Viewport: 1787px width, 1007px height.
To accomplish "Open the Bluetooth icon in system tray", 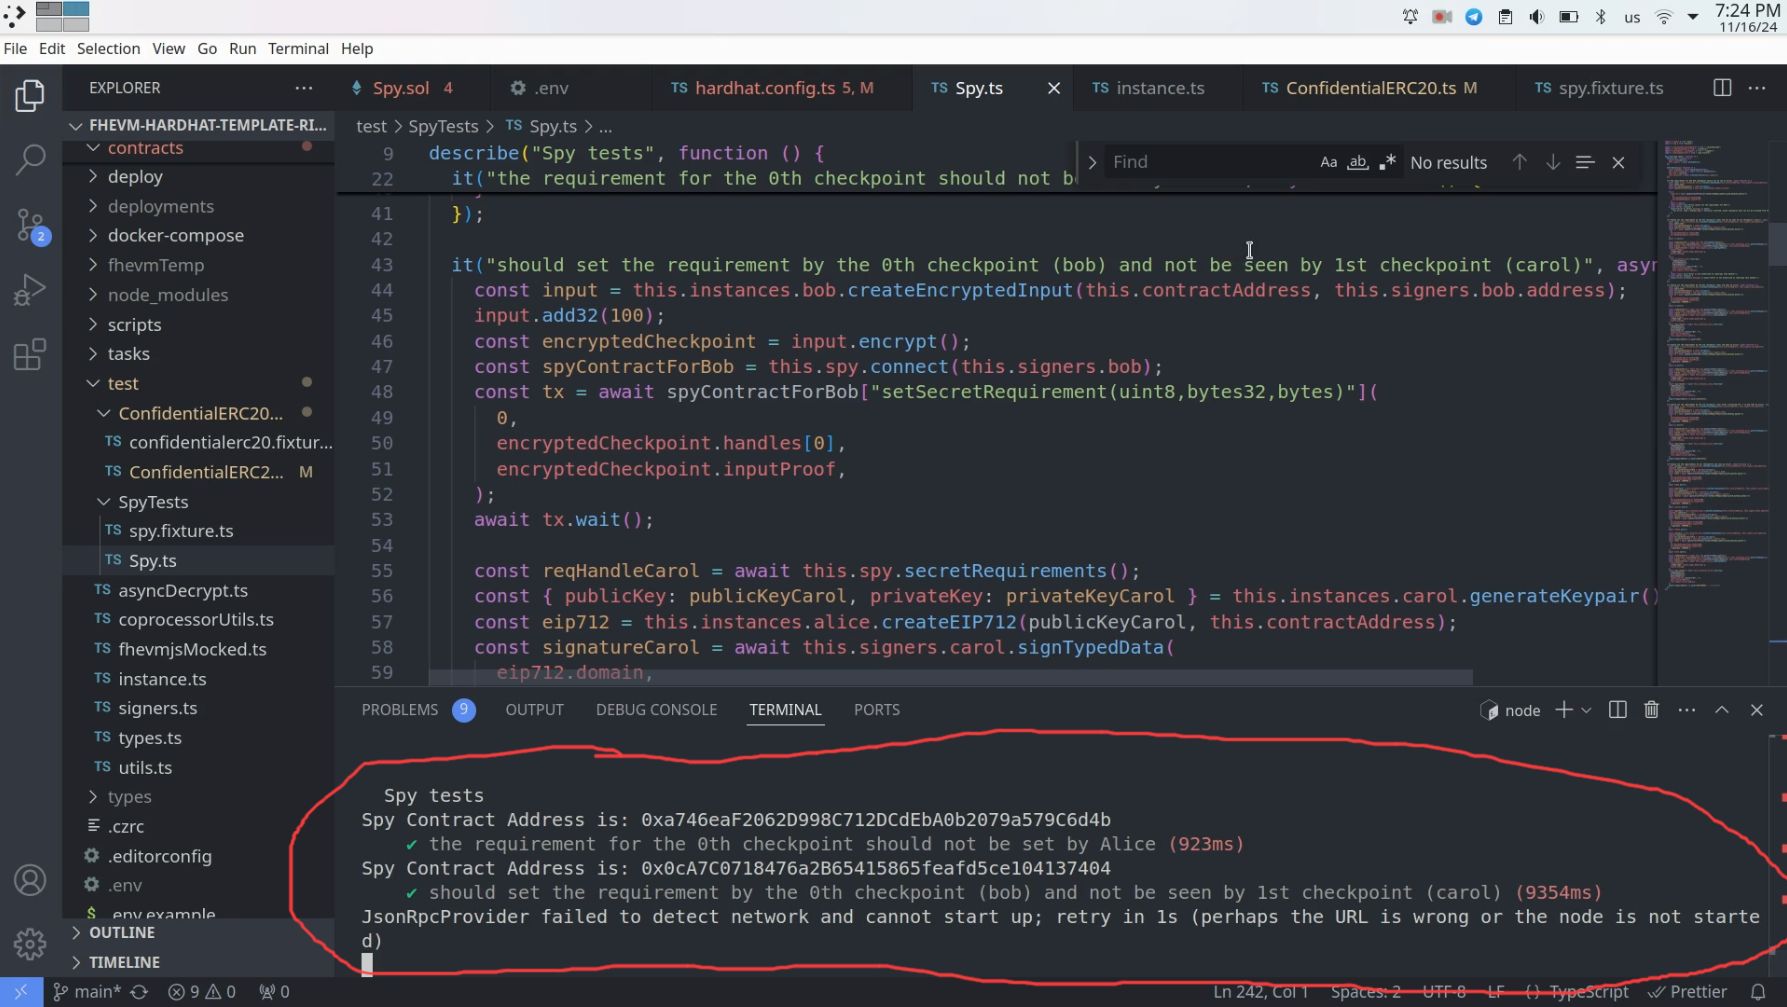I will (1600, 17).
